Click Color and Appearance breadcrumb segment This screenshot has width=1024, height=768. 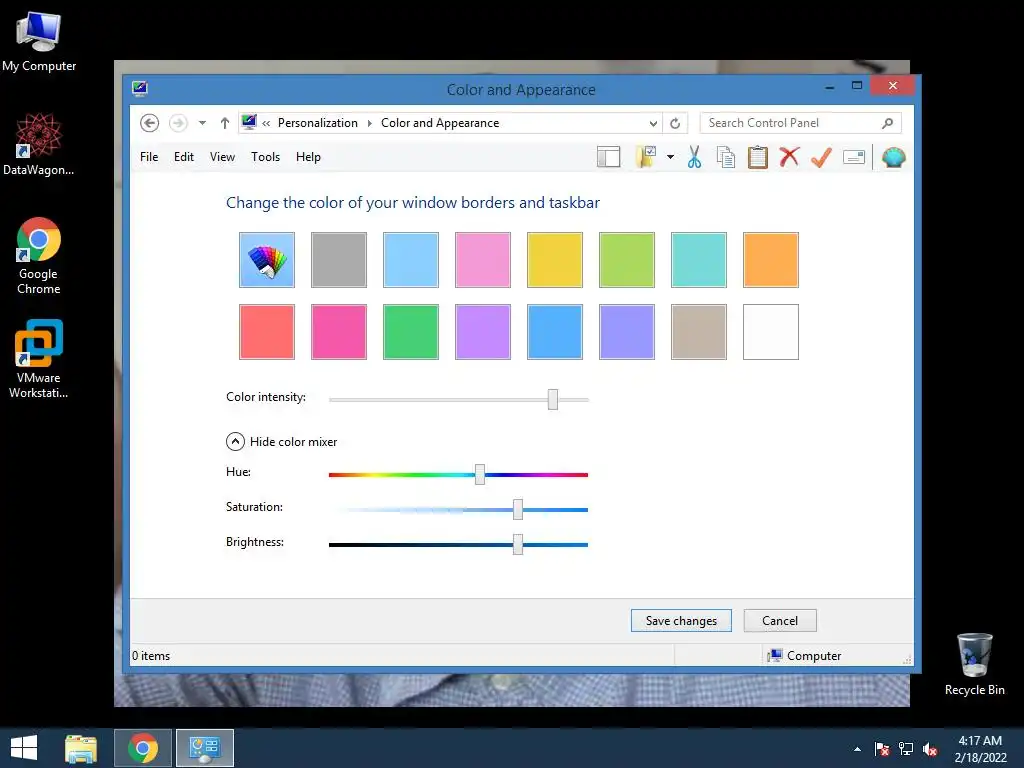coord(440,123)
